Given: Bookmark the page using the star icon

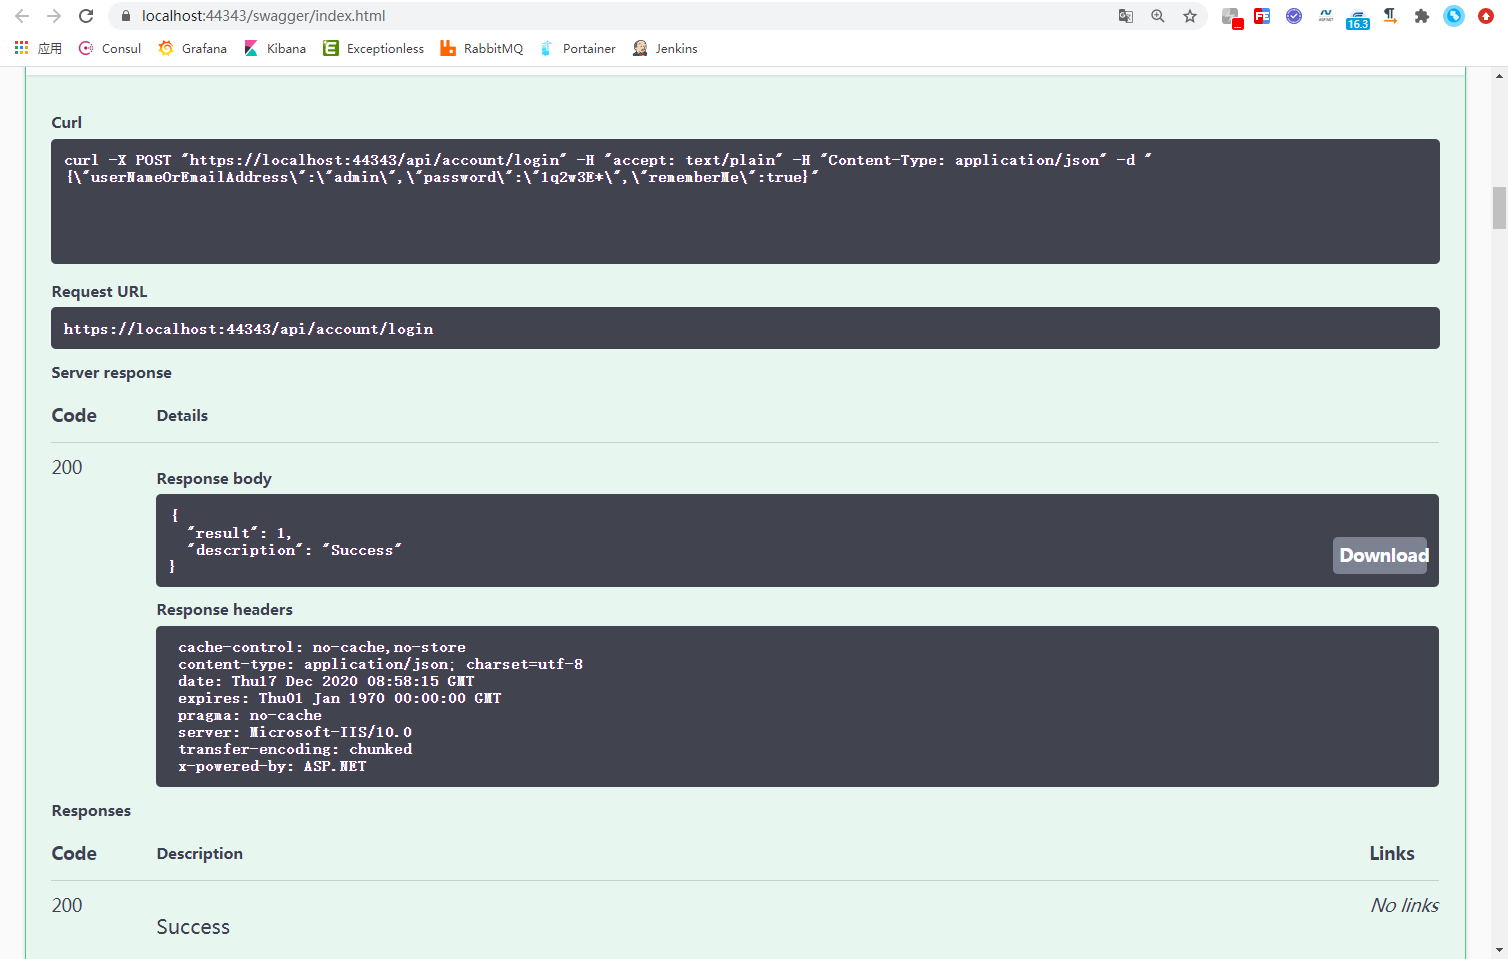Looking at the screenshot, I should (x=1189, y=16).
